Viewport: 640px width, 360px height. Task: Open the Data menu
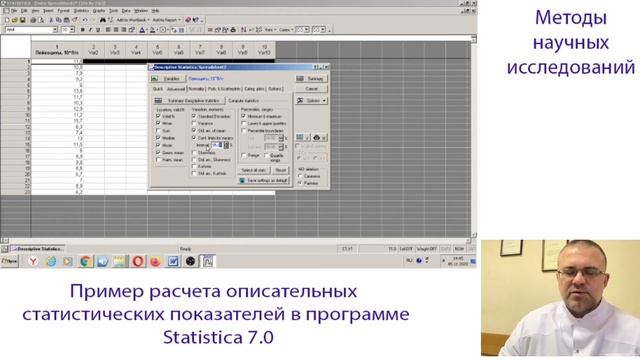pos(126,11)
